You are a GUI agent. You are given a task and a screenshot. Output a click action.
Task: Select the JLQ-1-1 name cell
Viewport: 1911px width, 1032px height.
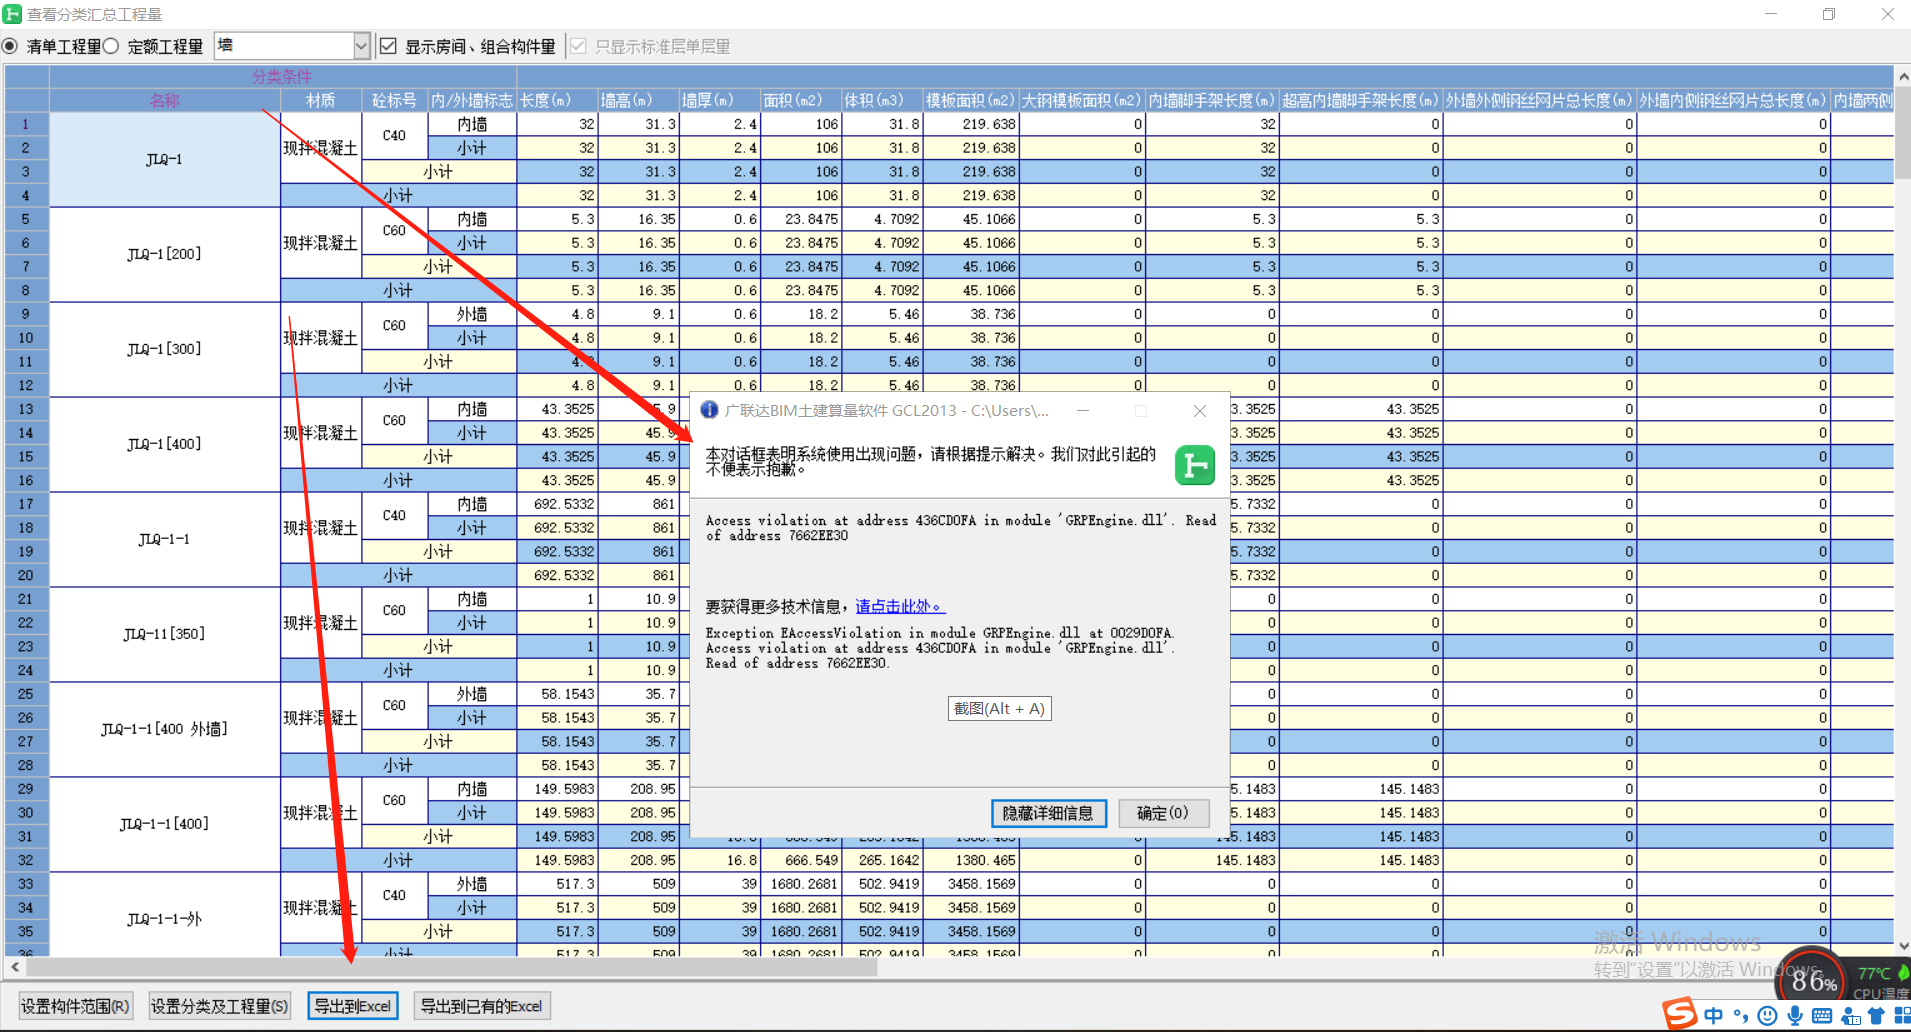point(164,539)
